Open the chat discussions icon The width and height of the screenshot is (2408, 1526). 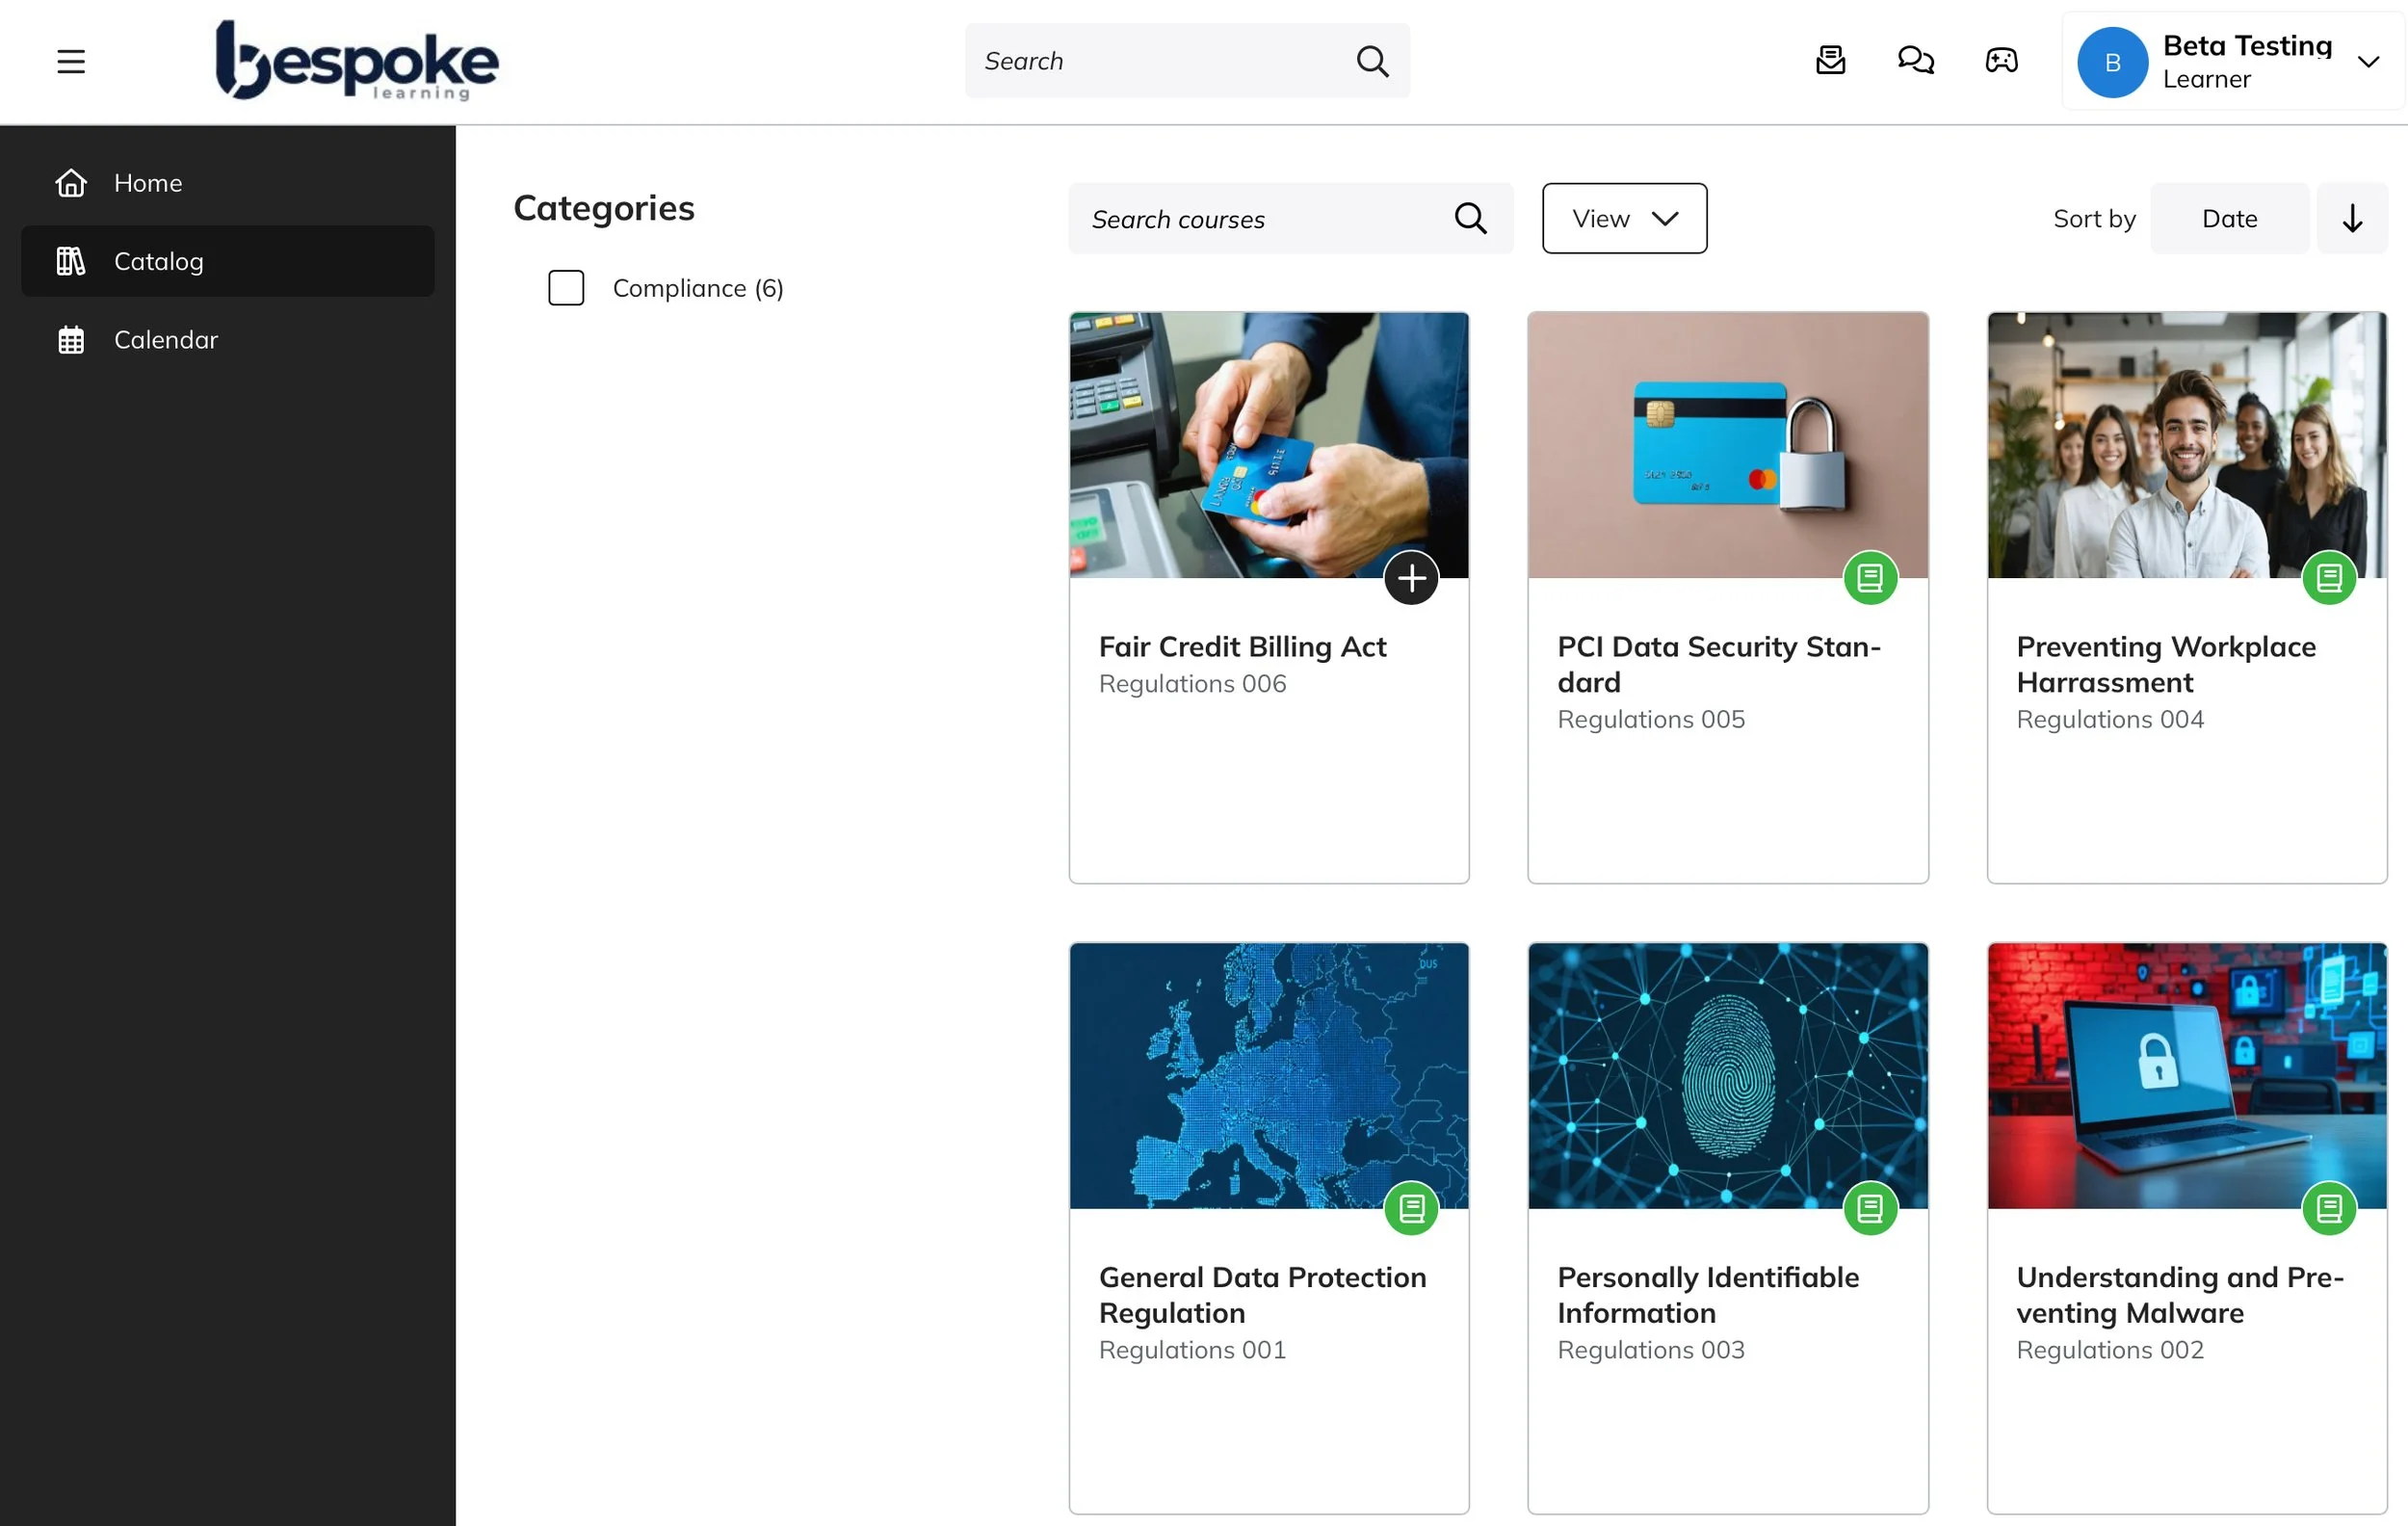coord(1915,61)
